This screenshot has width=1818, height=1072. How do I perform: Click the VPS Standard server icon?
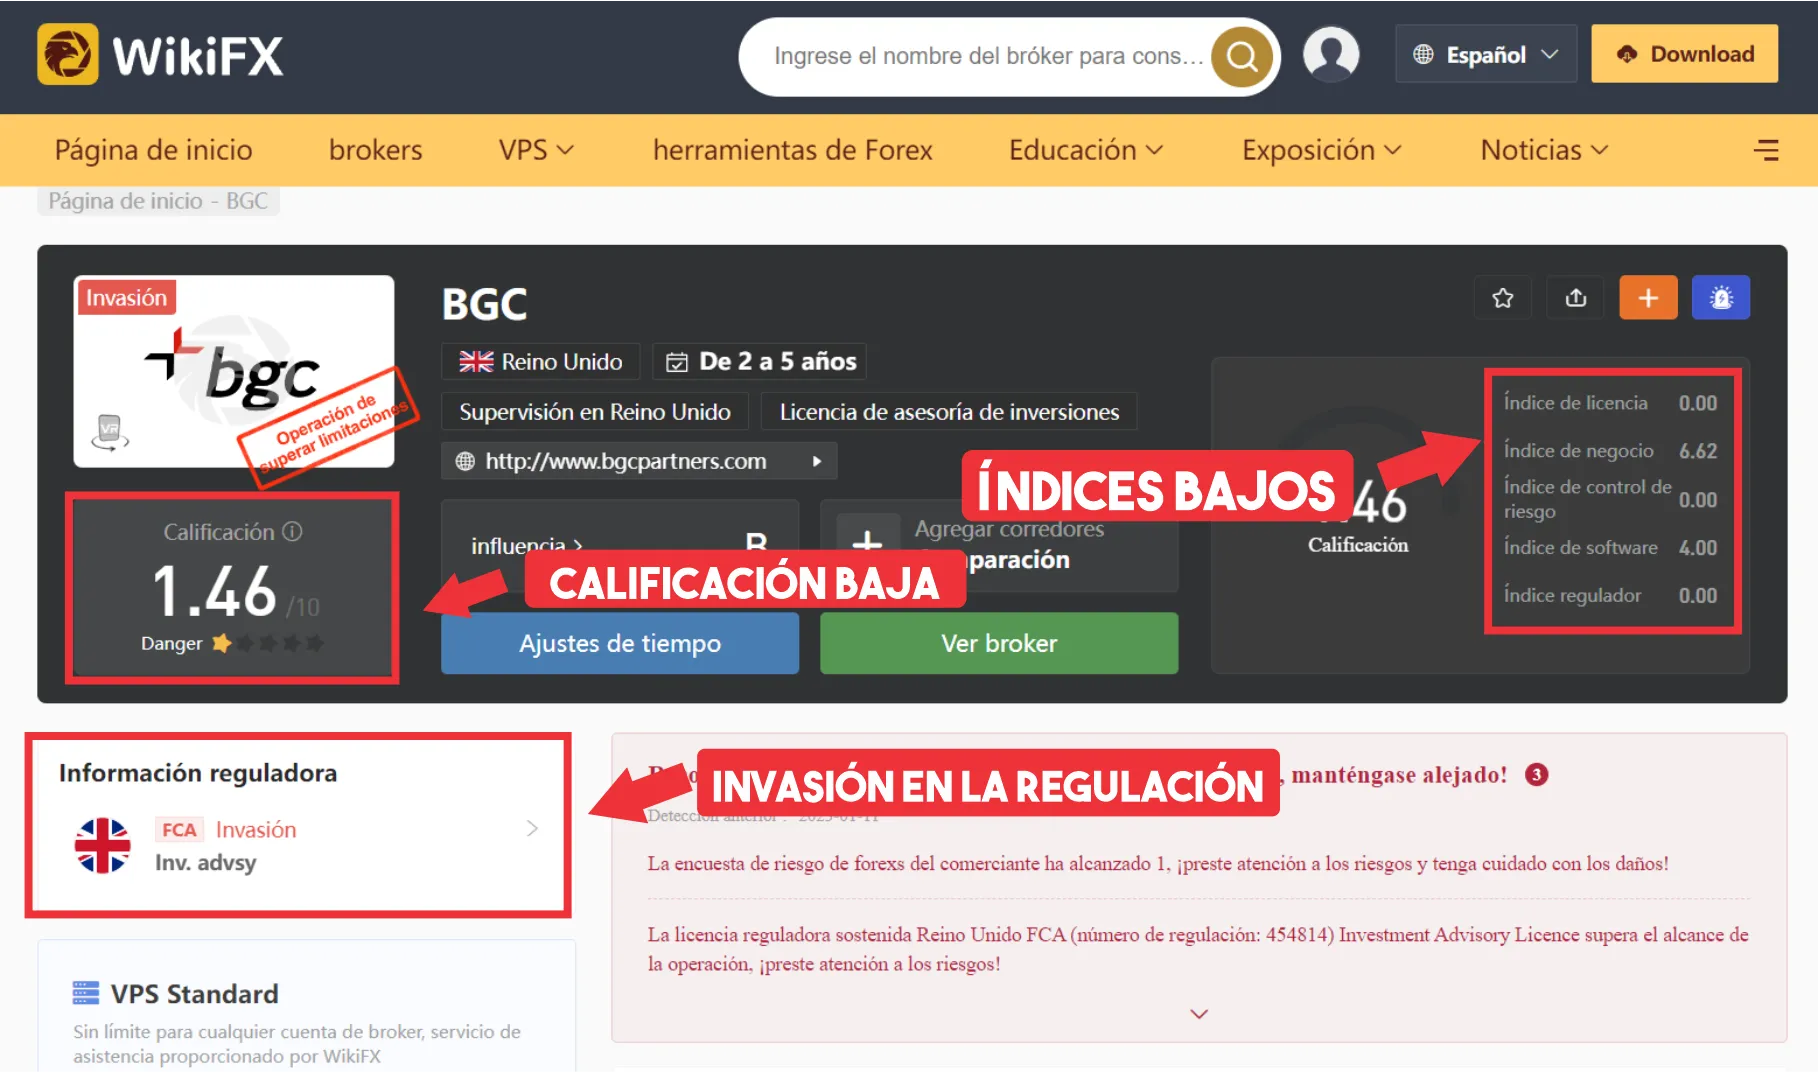[x=86, y=993]
